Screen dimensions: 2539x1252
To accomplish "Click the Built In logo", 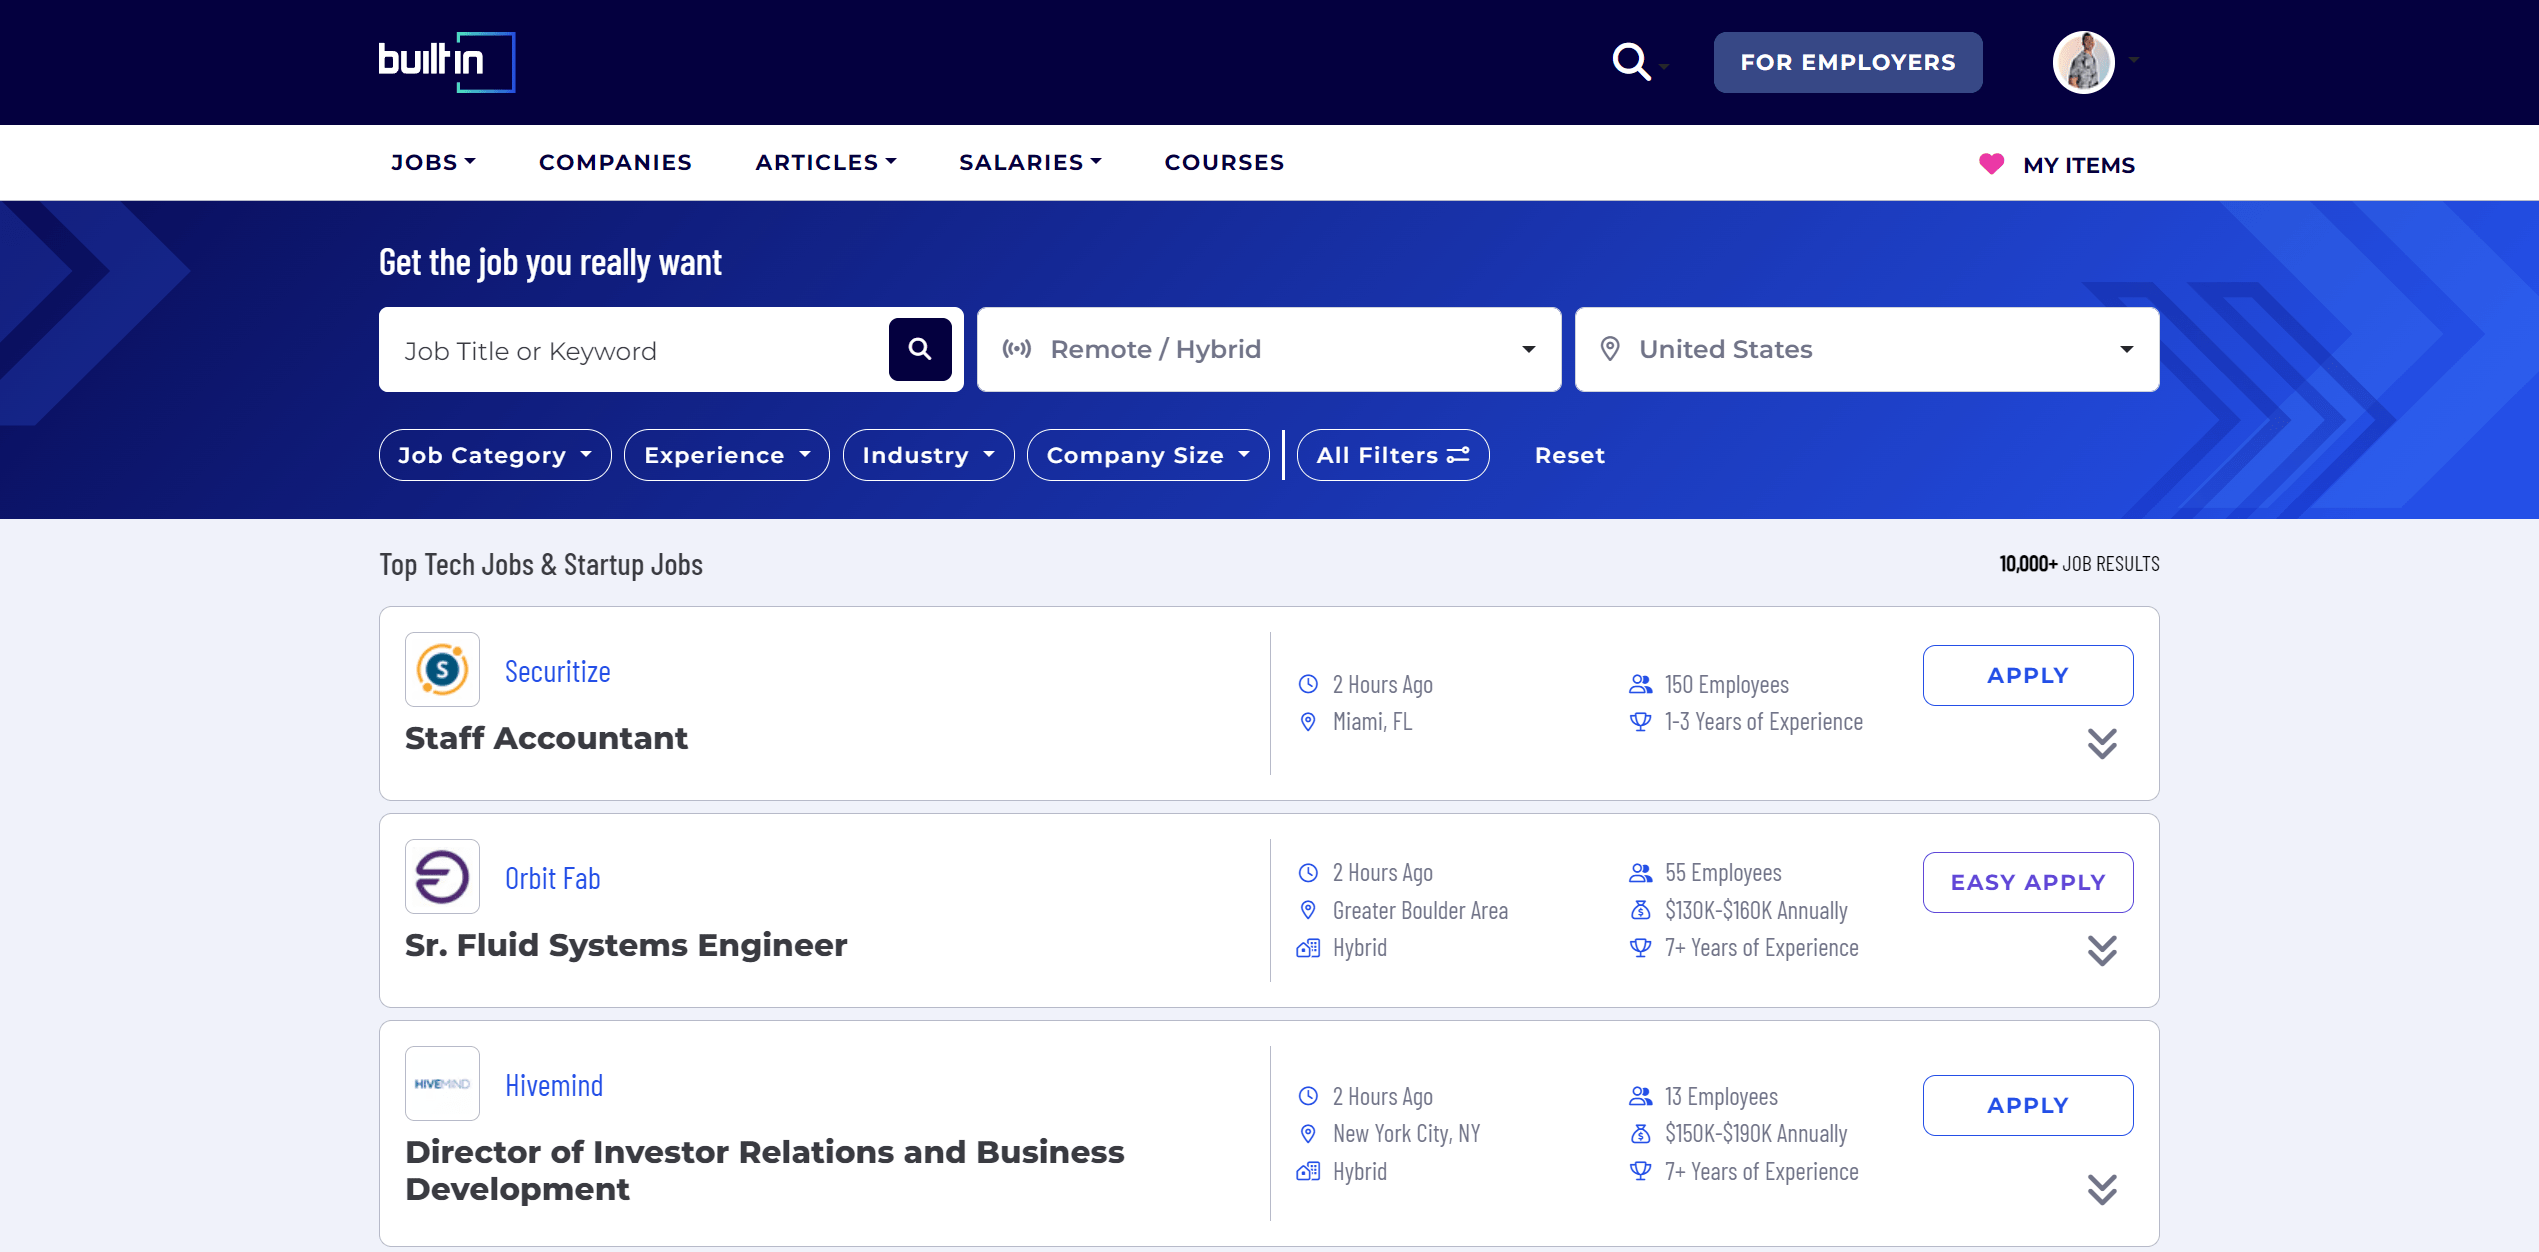I will click(x=446, y=62).
